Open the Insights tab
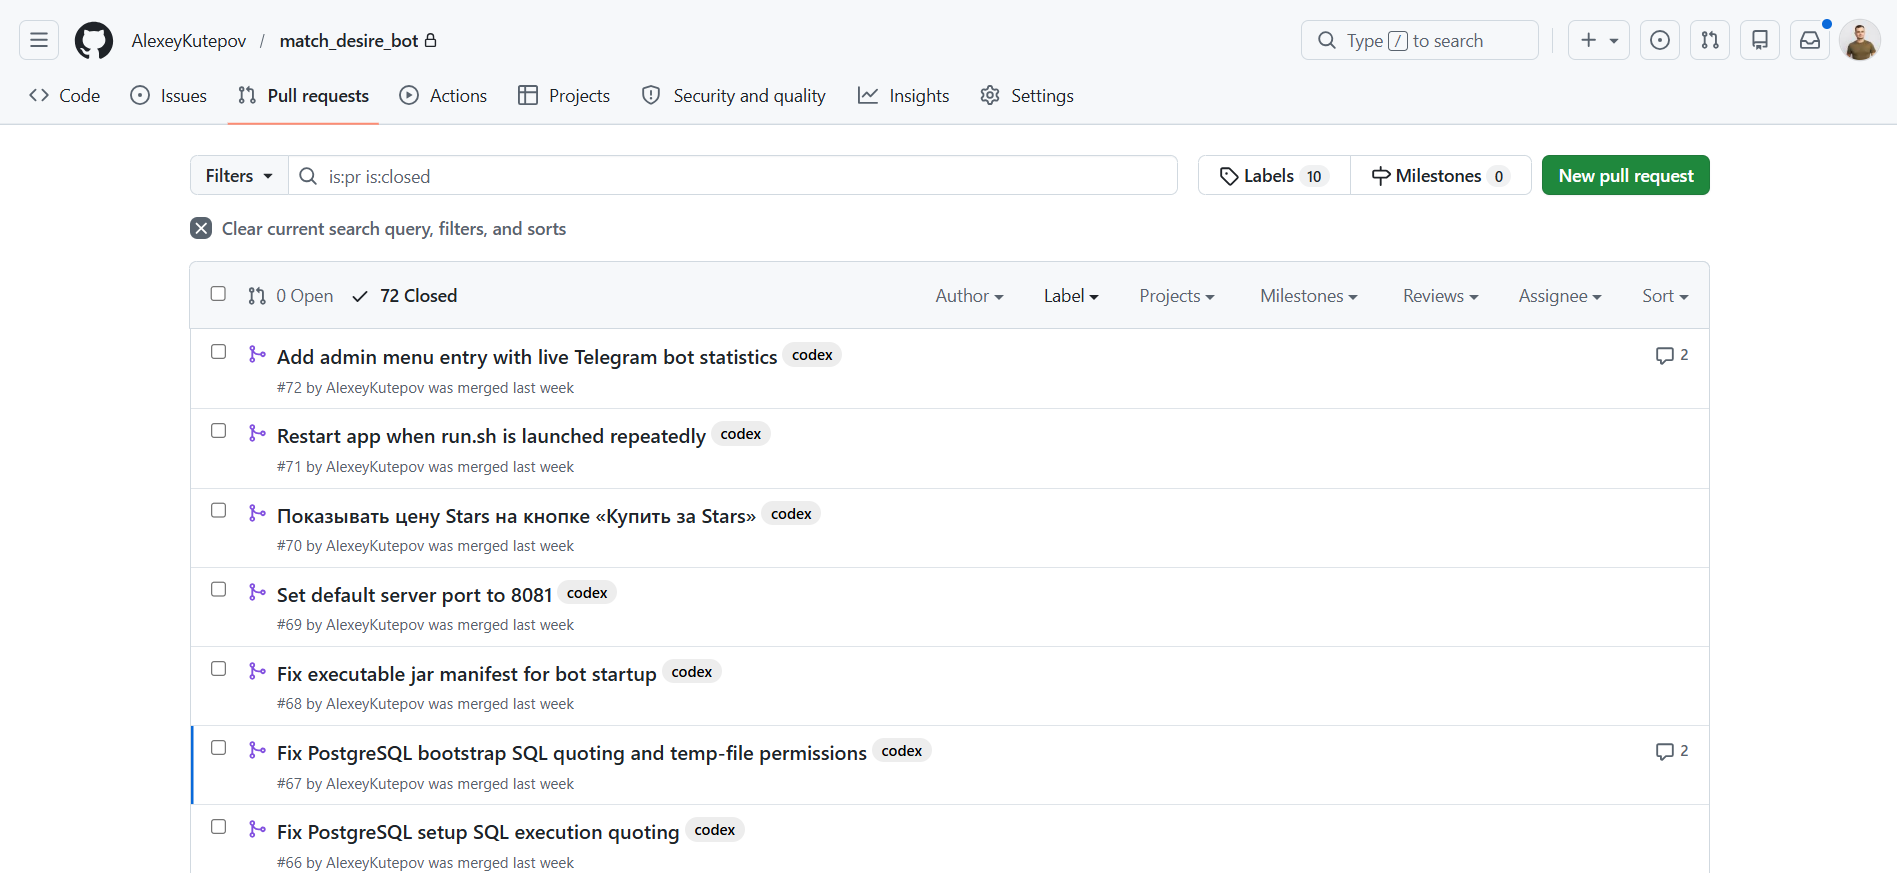 click(x=904, y=95)
